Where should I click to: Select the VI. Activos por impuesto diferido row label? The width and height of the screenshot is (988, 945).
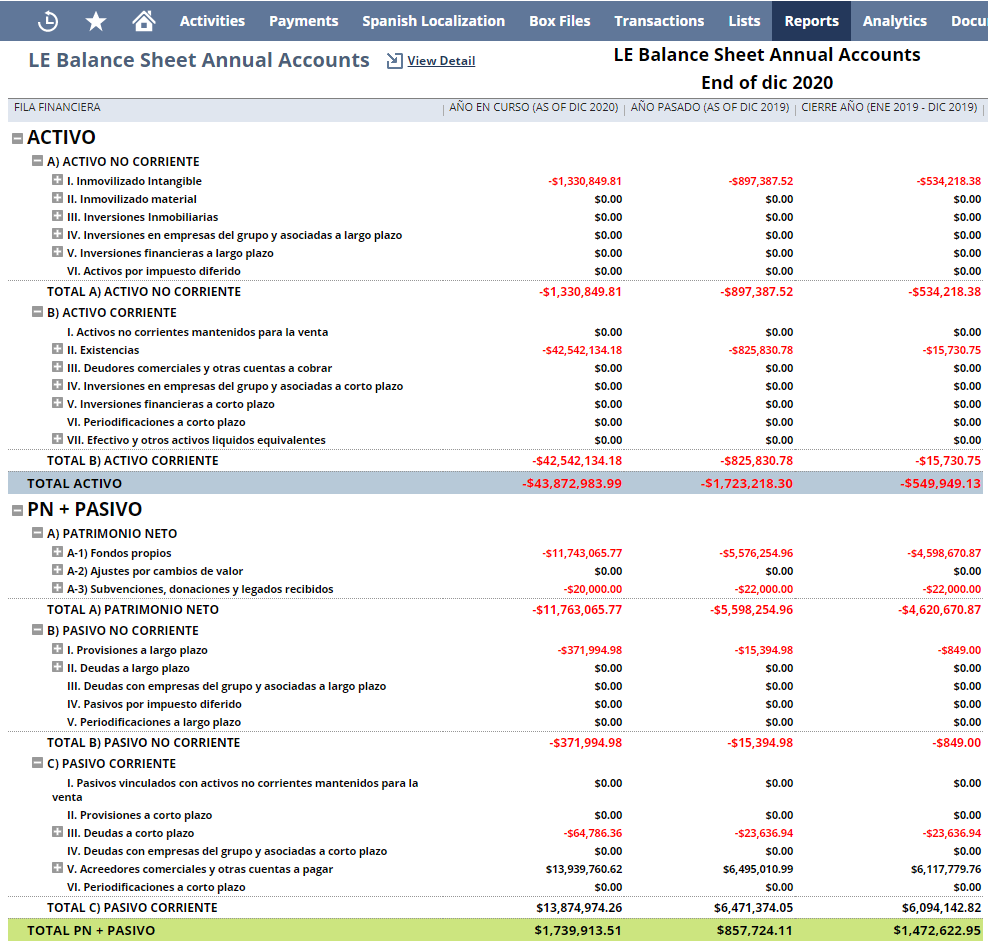click(x=154, y=272)
